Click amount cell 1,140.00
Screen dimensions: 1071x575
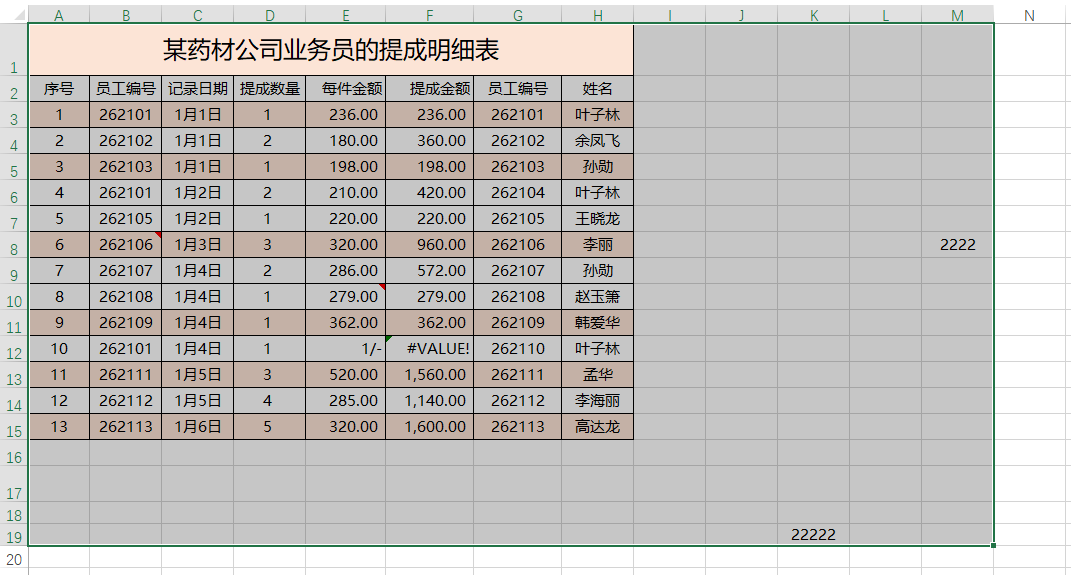tap(430, 401)
